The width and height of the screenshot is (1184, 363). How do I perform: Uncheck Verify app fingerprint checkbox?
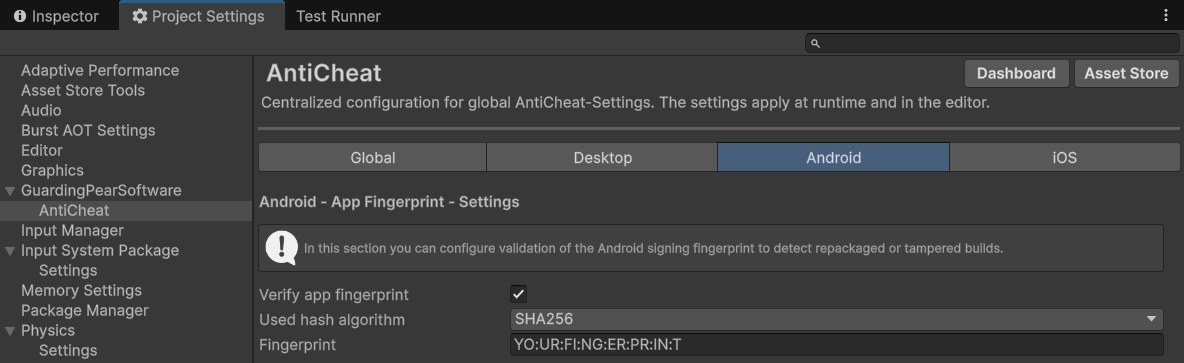click(519, 294)
